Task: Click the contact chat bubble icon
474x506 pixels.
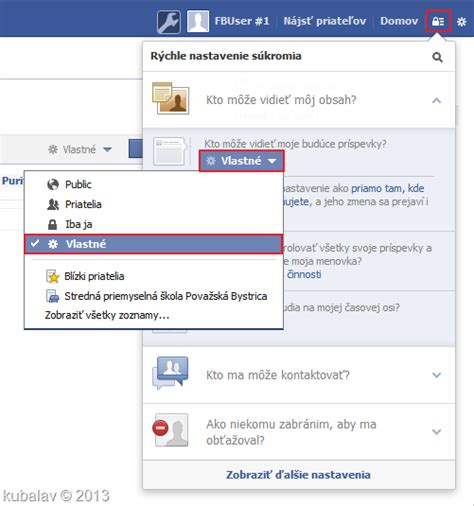Action: click(x=170, y=373)
